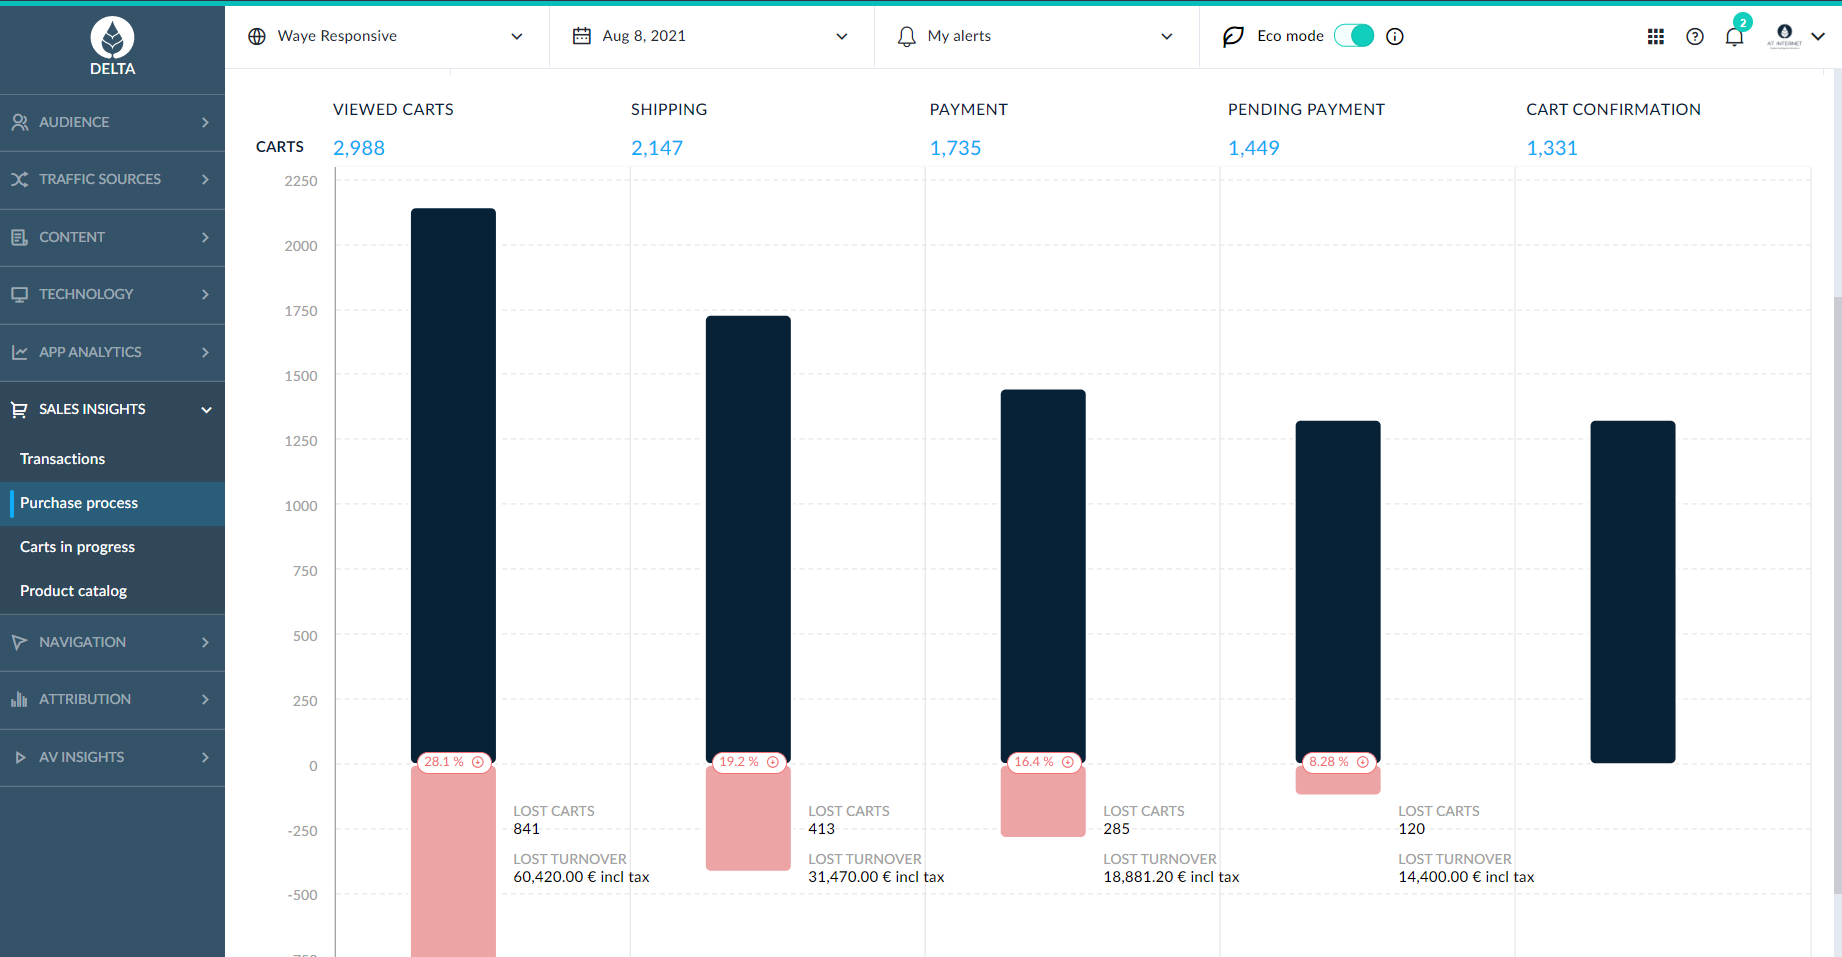Open the My alerts dropdown
Screen dimensions: 1842x957
point(1036,36)
